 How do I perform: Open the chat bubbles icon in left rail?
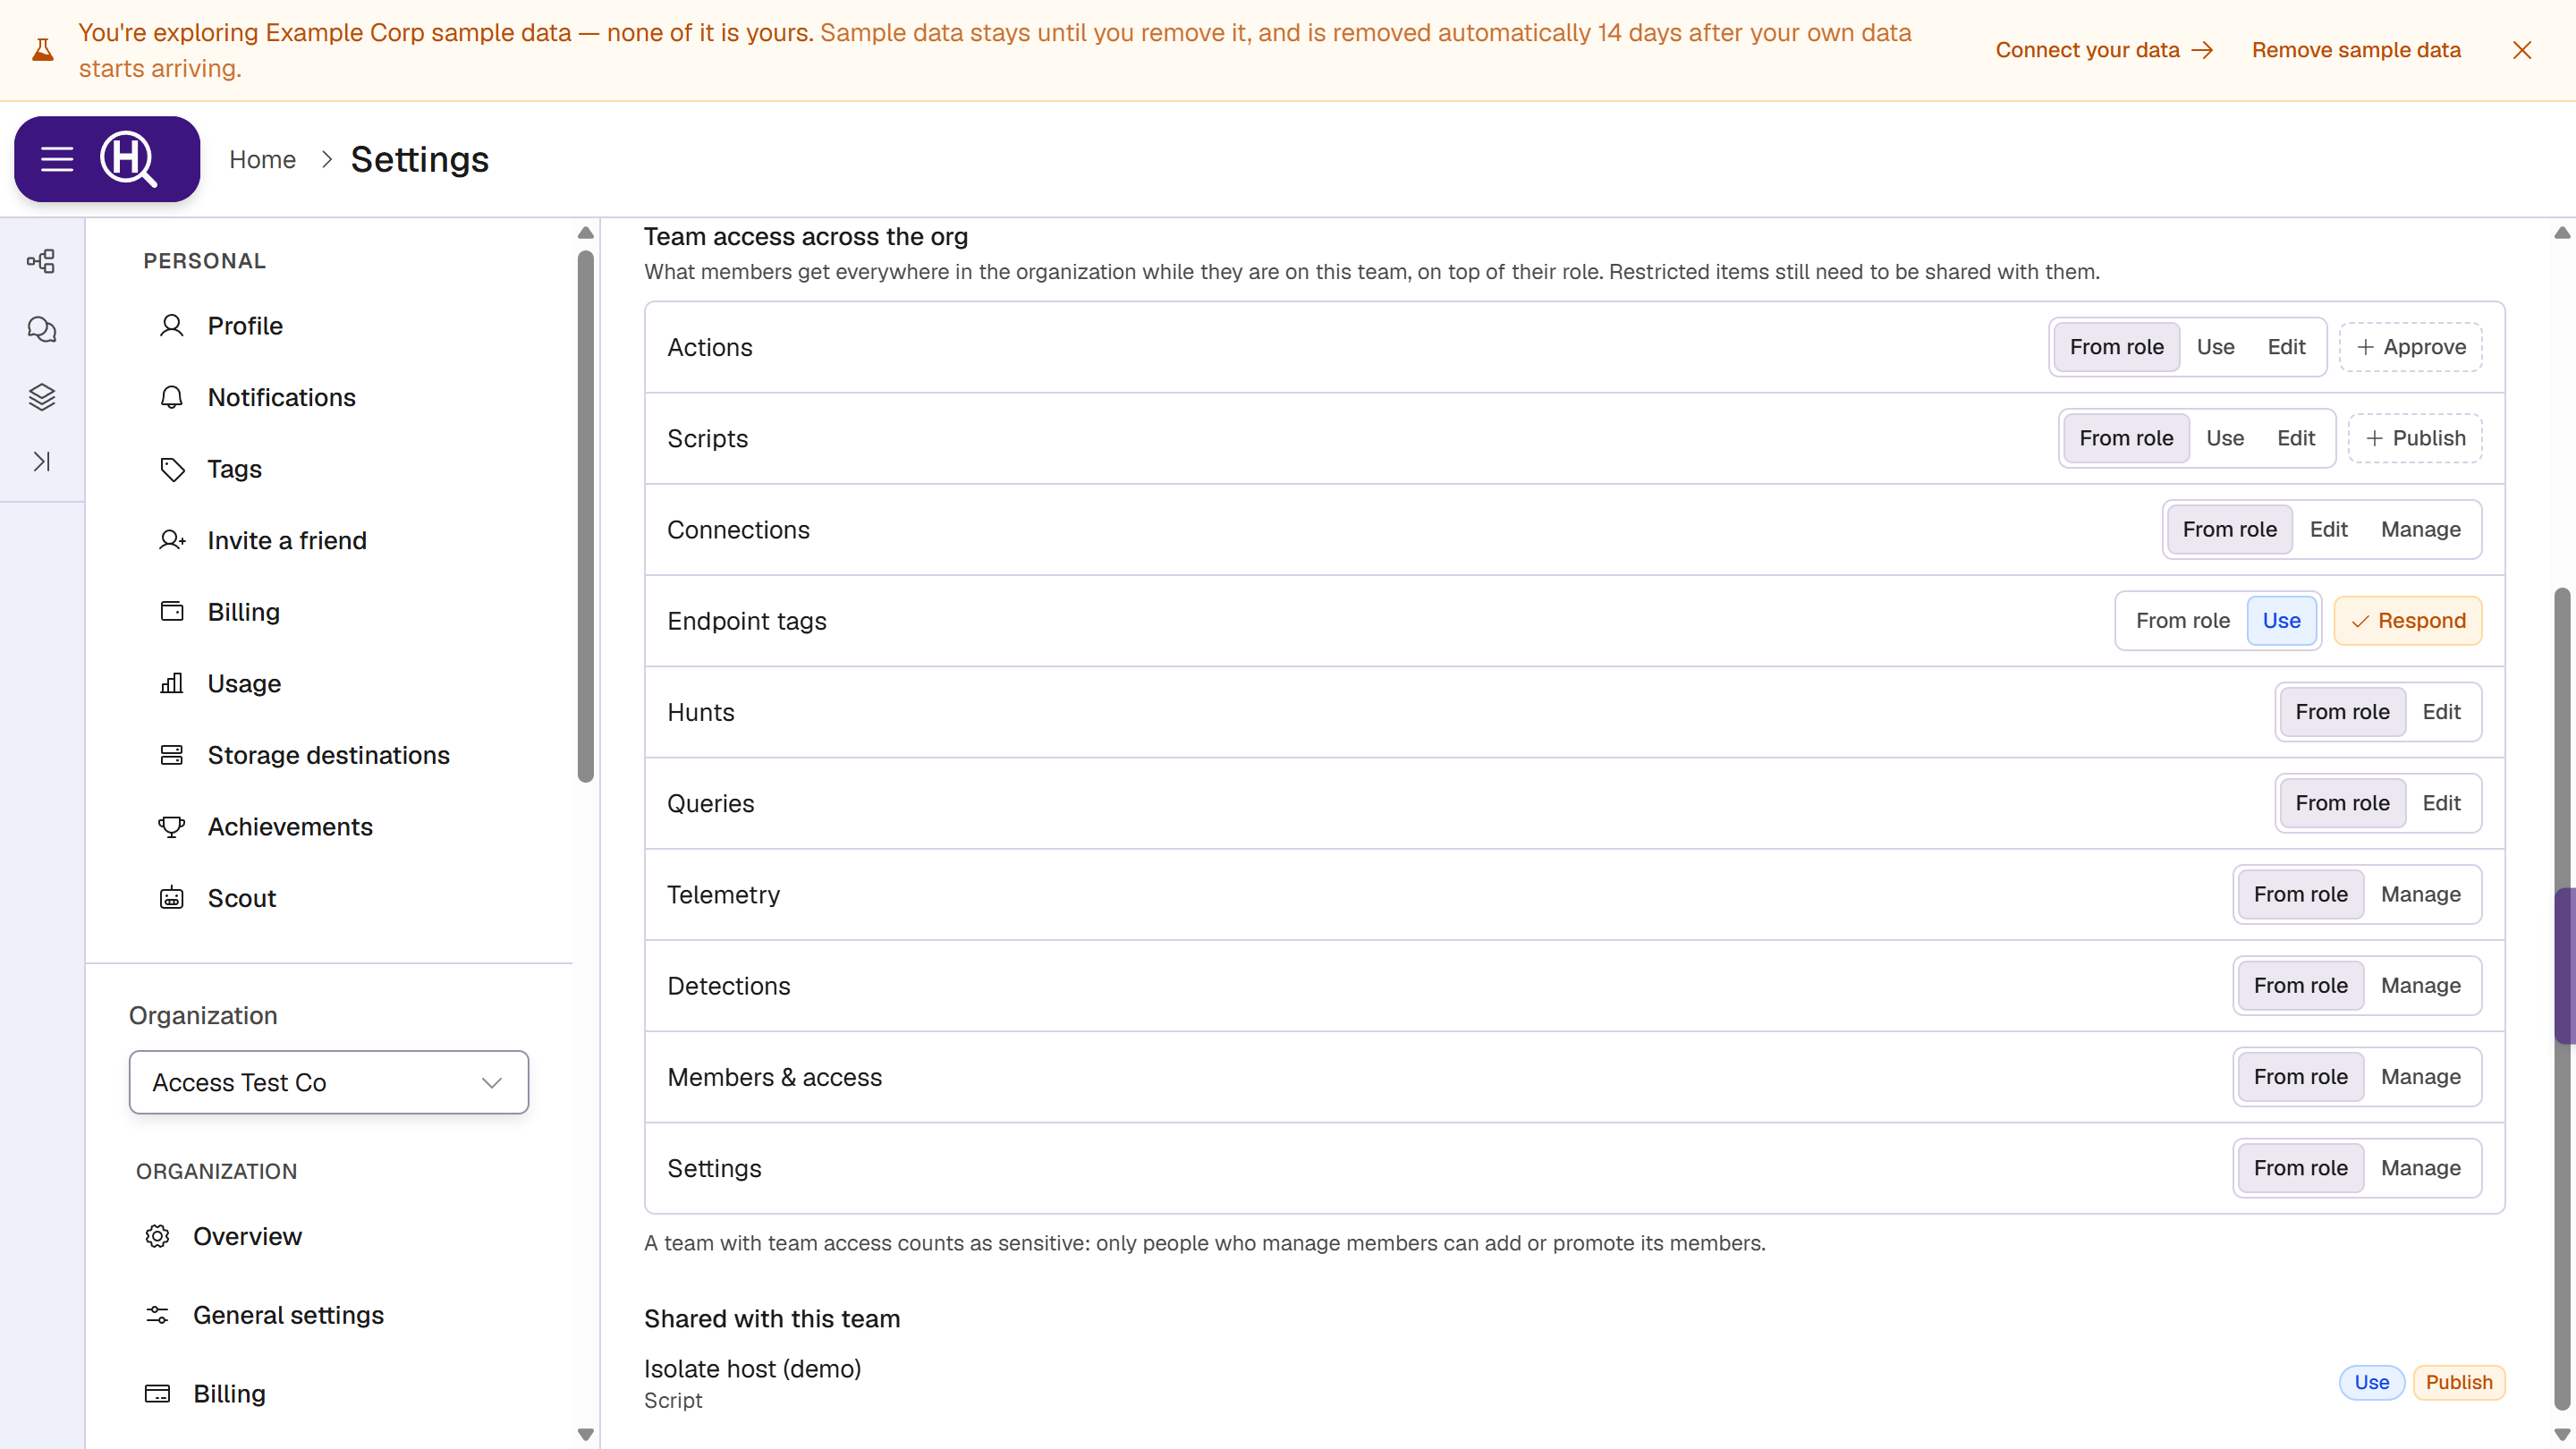point(41,329)
